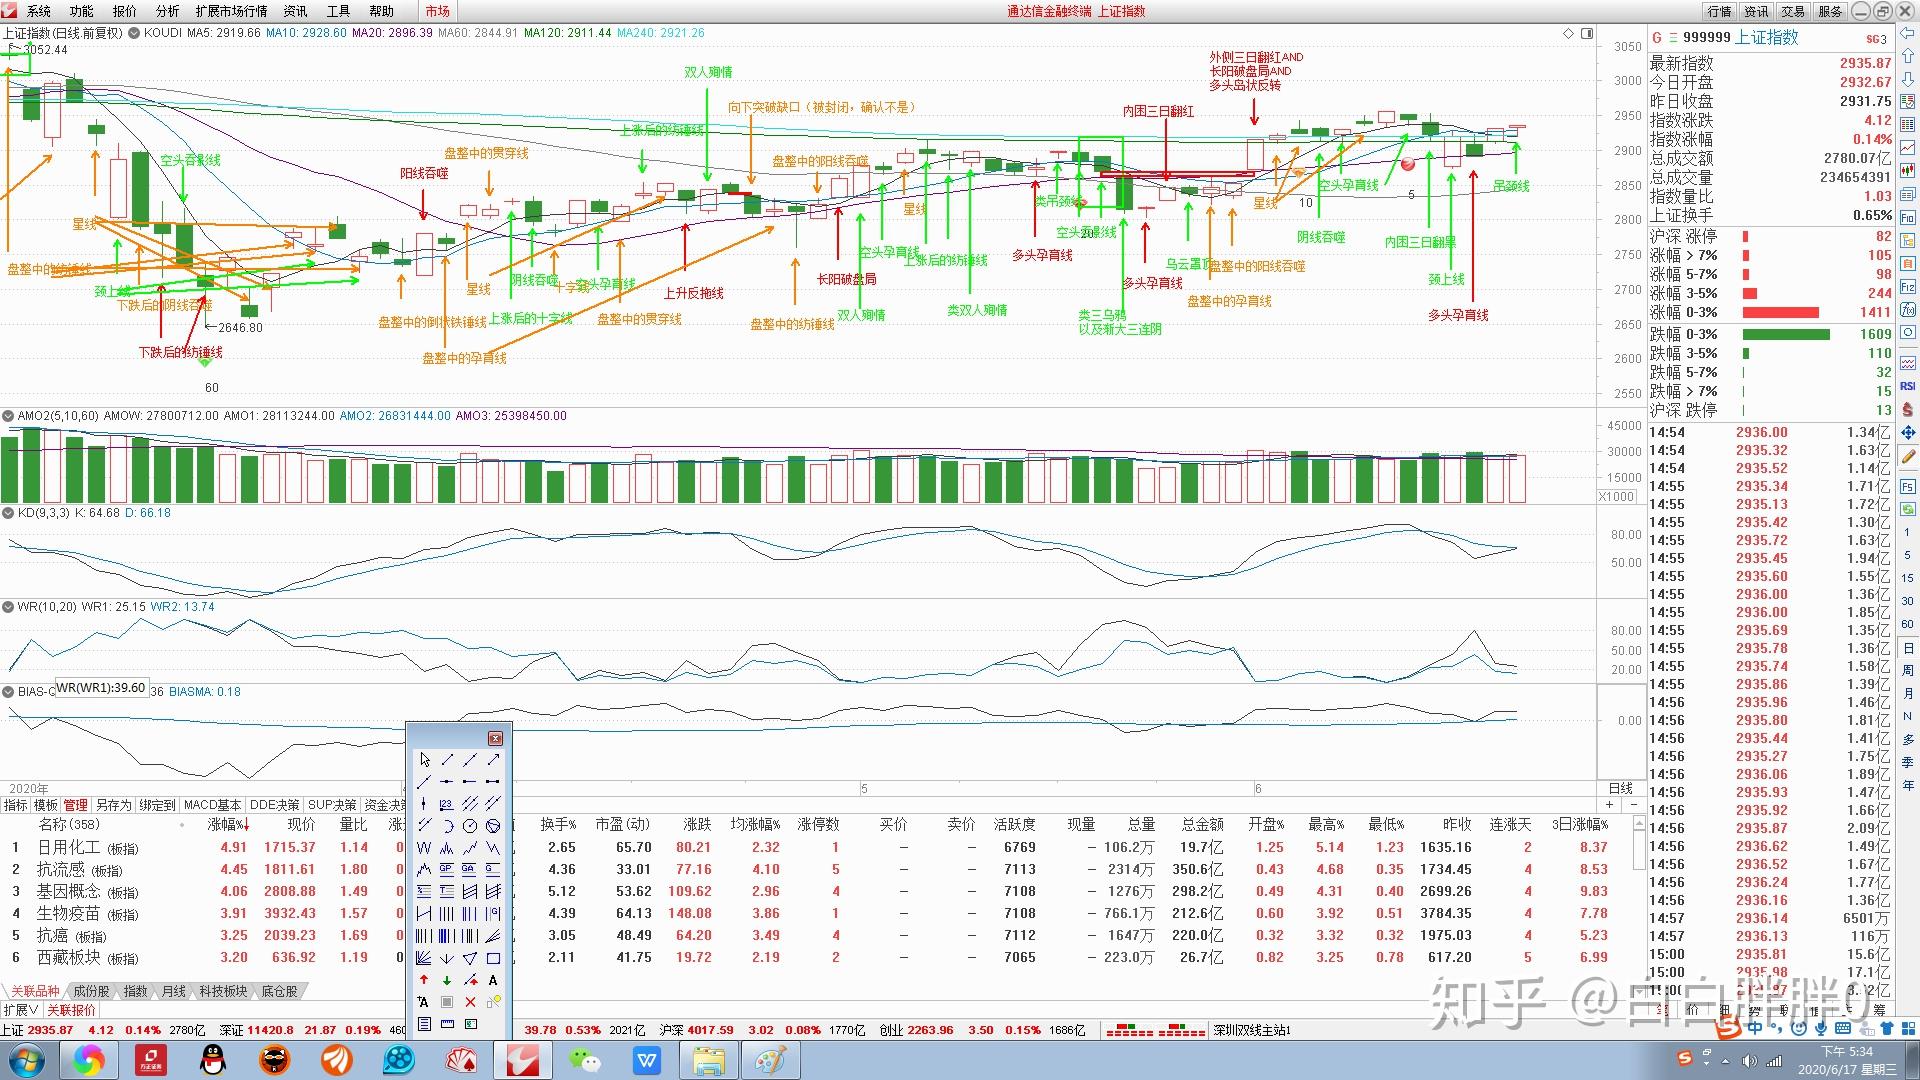This screenshot has width=1920, height=1080.
Task: Click the candlestick chart sidebar icon
Action: pyautogui.click(x=1907, y=170)
